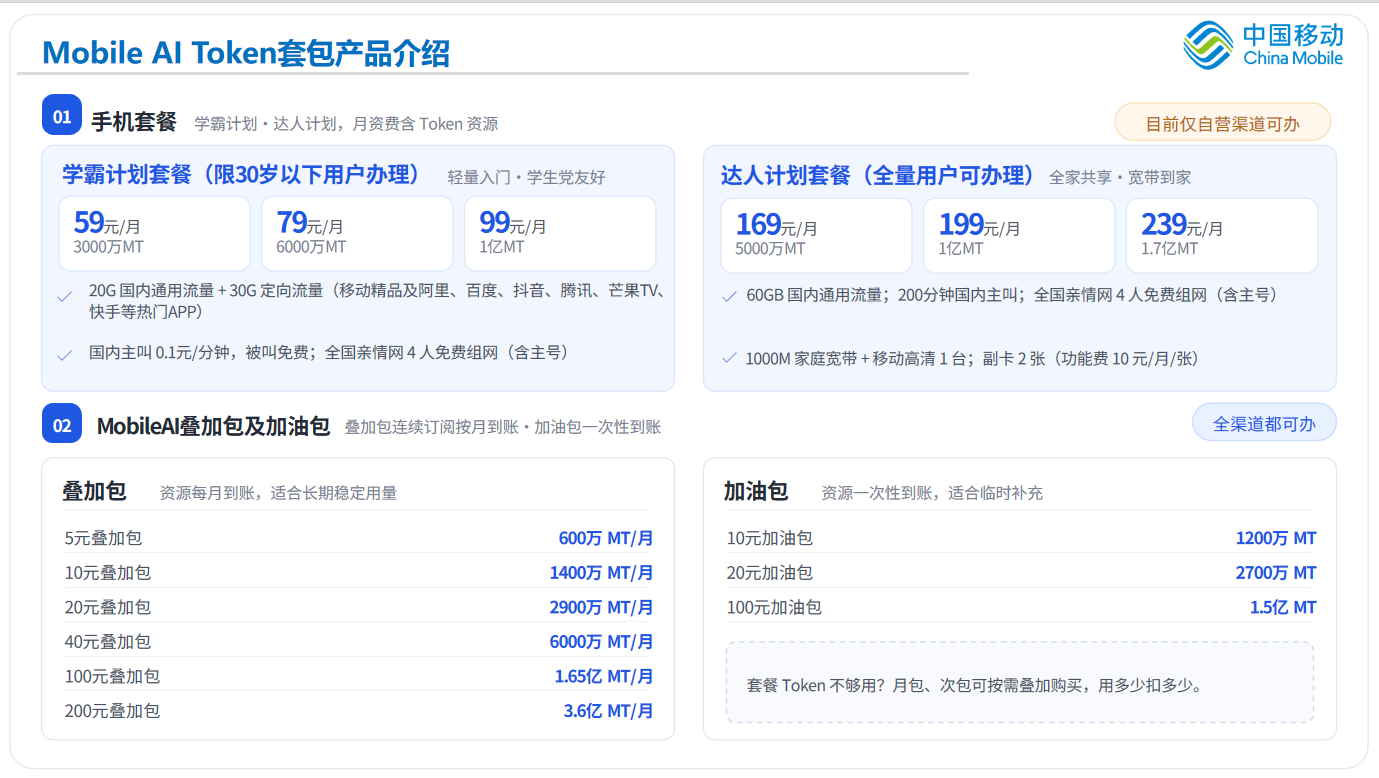Click the 20元加油包 row label
This screenshot has width=1379, height=778.
pyautogui.click(x=770, y=573)
